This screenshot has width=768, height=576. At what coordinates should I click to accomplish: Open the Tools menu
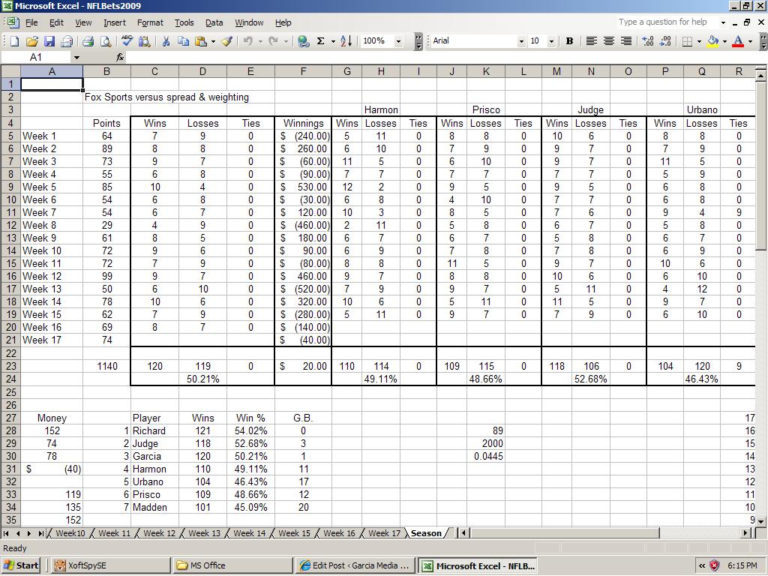click(184, 23)
